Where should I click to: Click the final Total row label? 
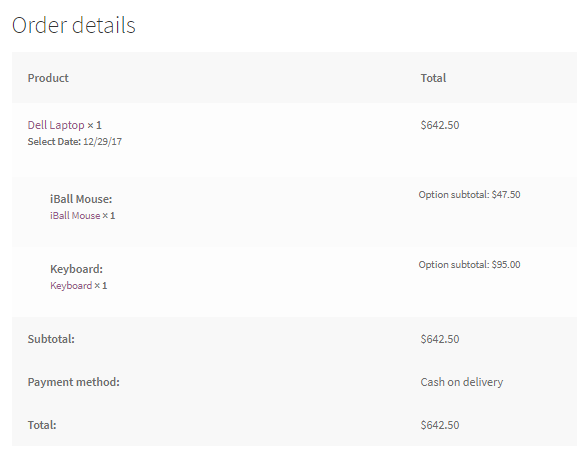pos(42,425)
